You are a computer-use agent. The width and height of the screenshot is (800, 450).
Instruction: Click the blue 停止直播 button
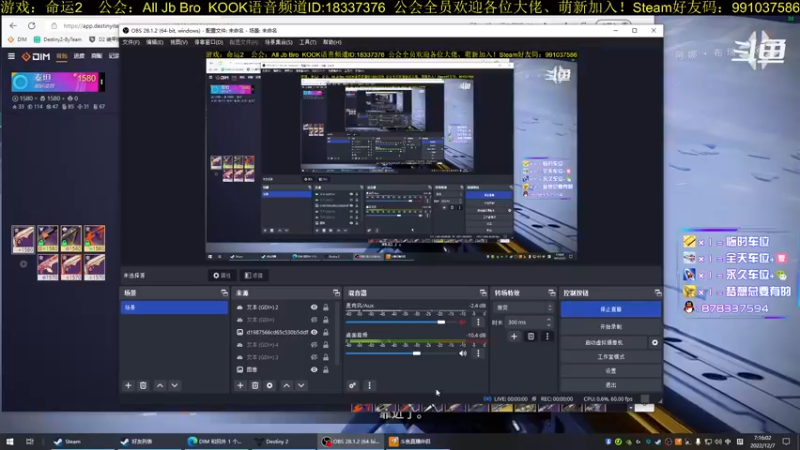[611, 309]
